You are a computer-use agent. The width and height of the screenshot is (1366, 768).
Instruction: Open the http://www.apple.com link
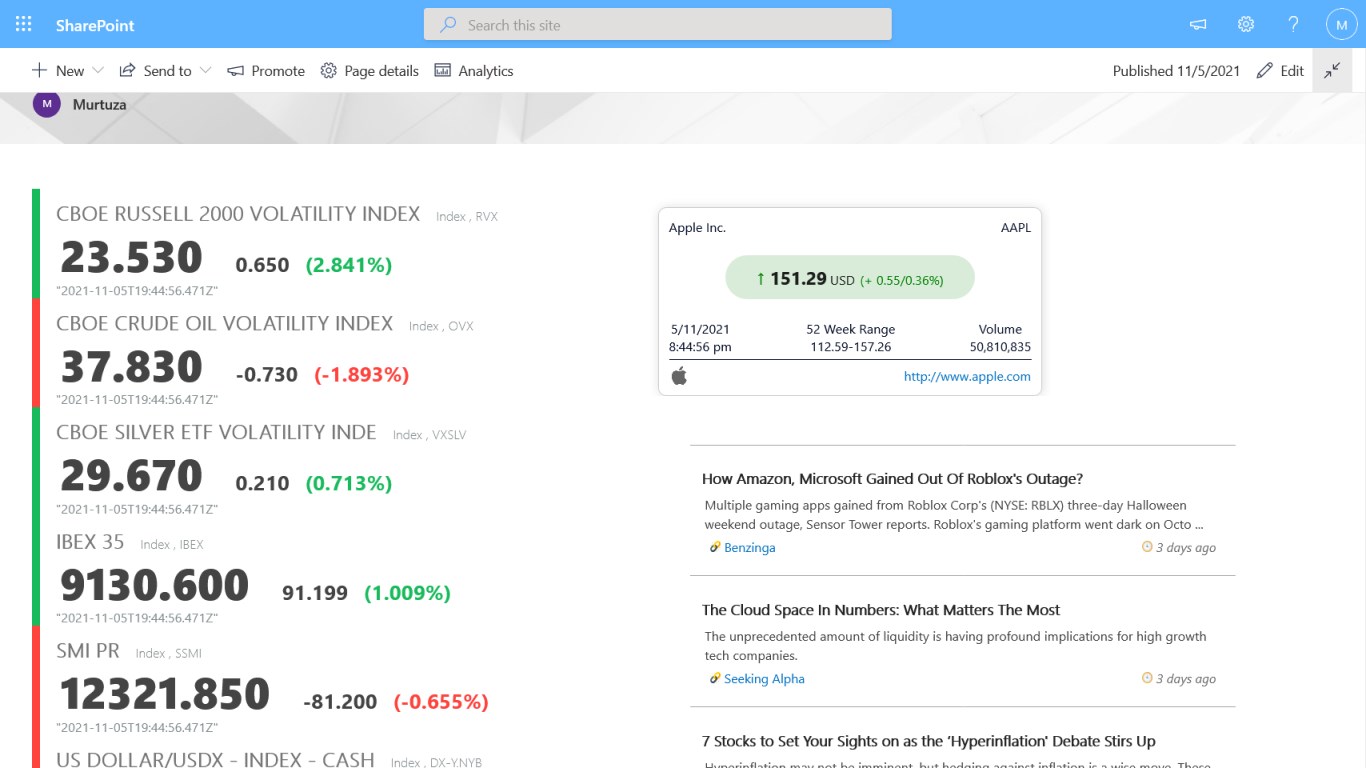(967, 377)
